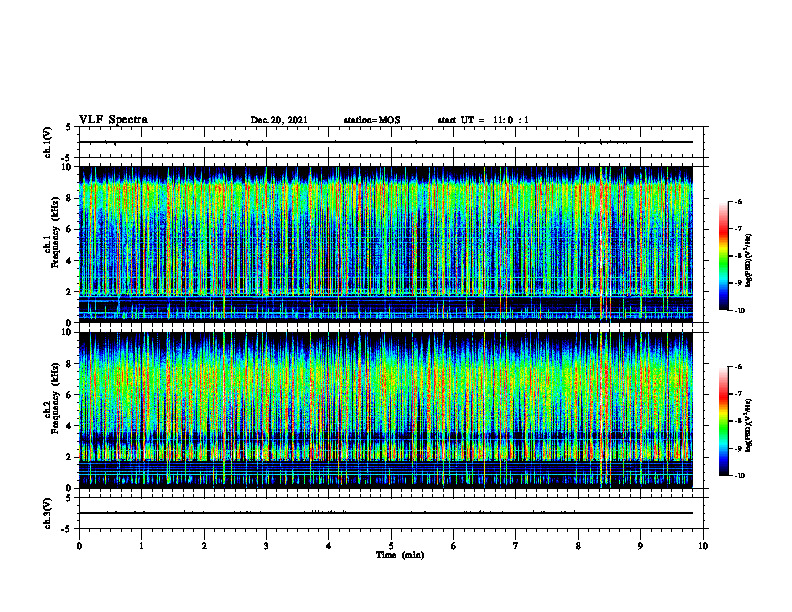Screen dimensions: 792x612
Task: Click the ch.2 frequency tick label '6'
Action: (x=69, y=395)
